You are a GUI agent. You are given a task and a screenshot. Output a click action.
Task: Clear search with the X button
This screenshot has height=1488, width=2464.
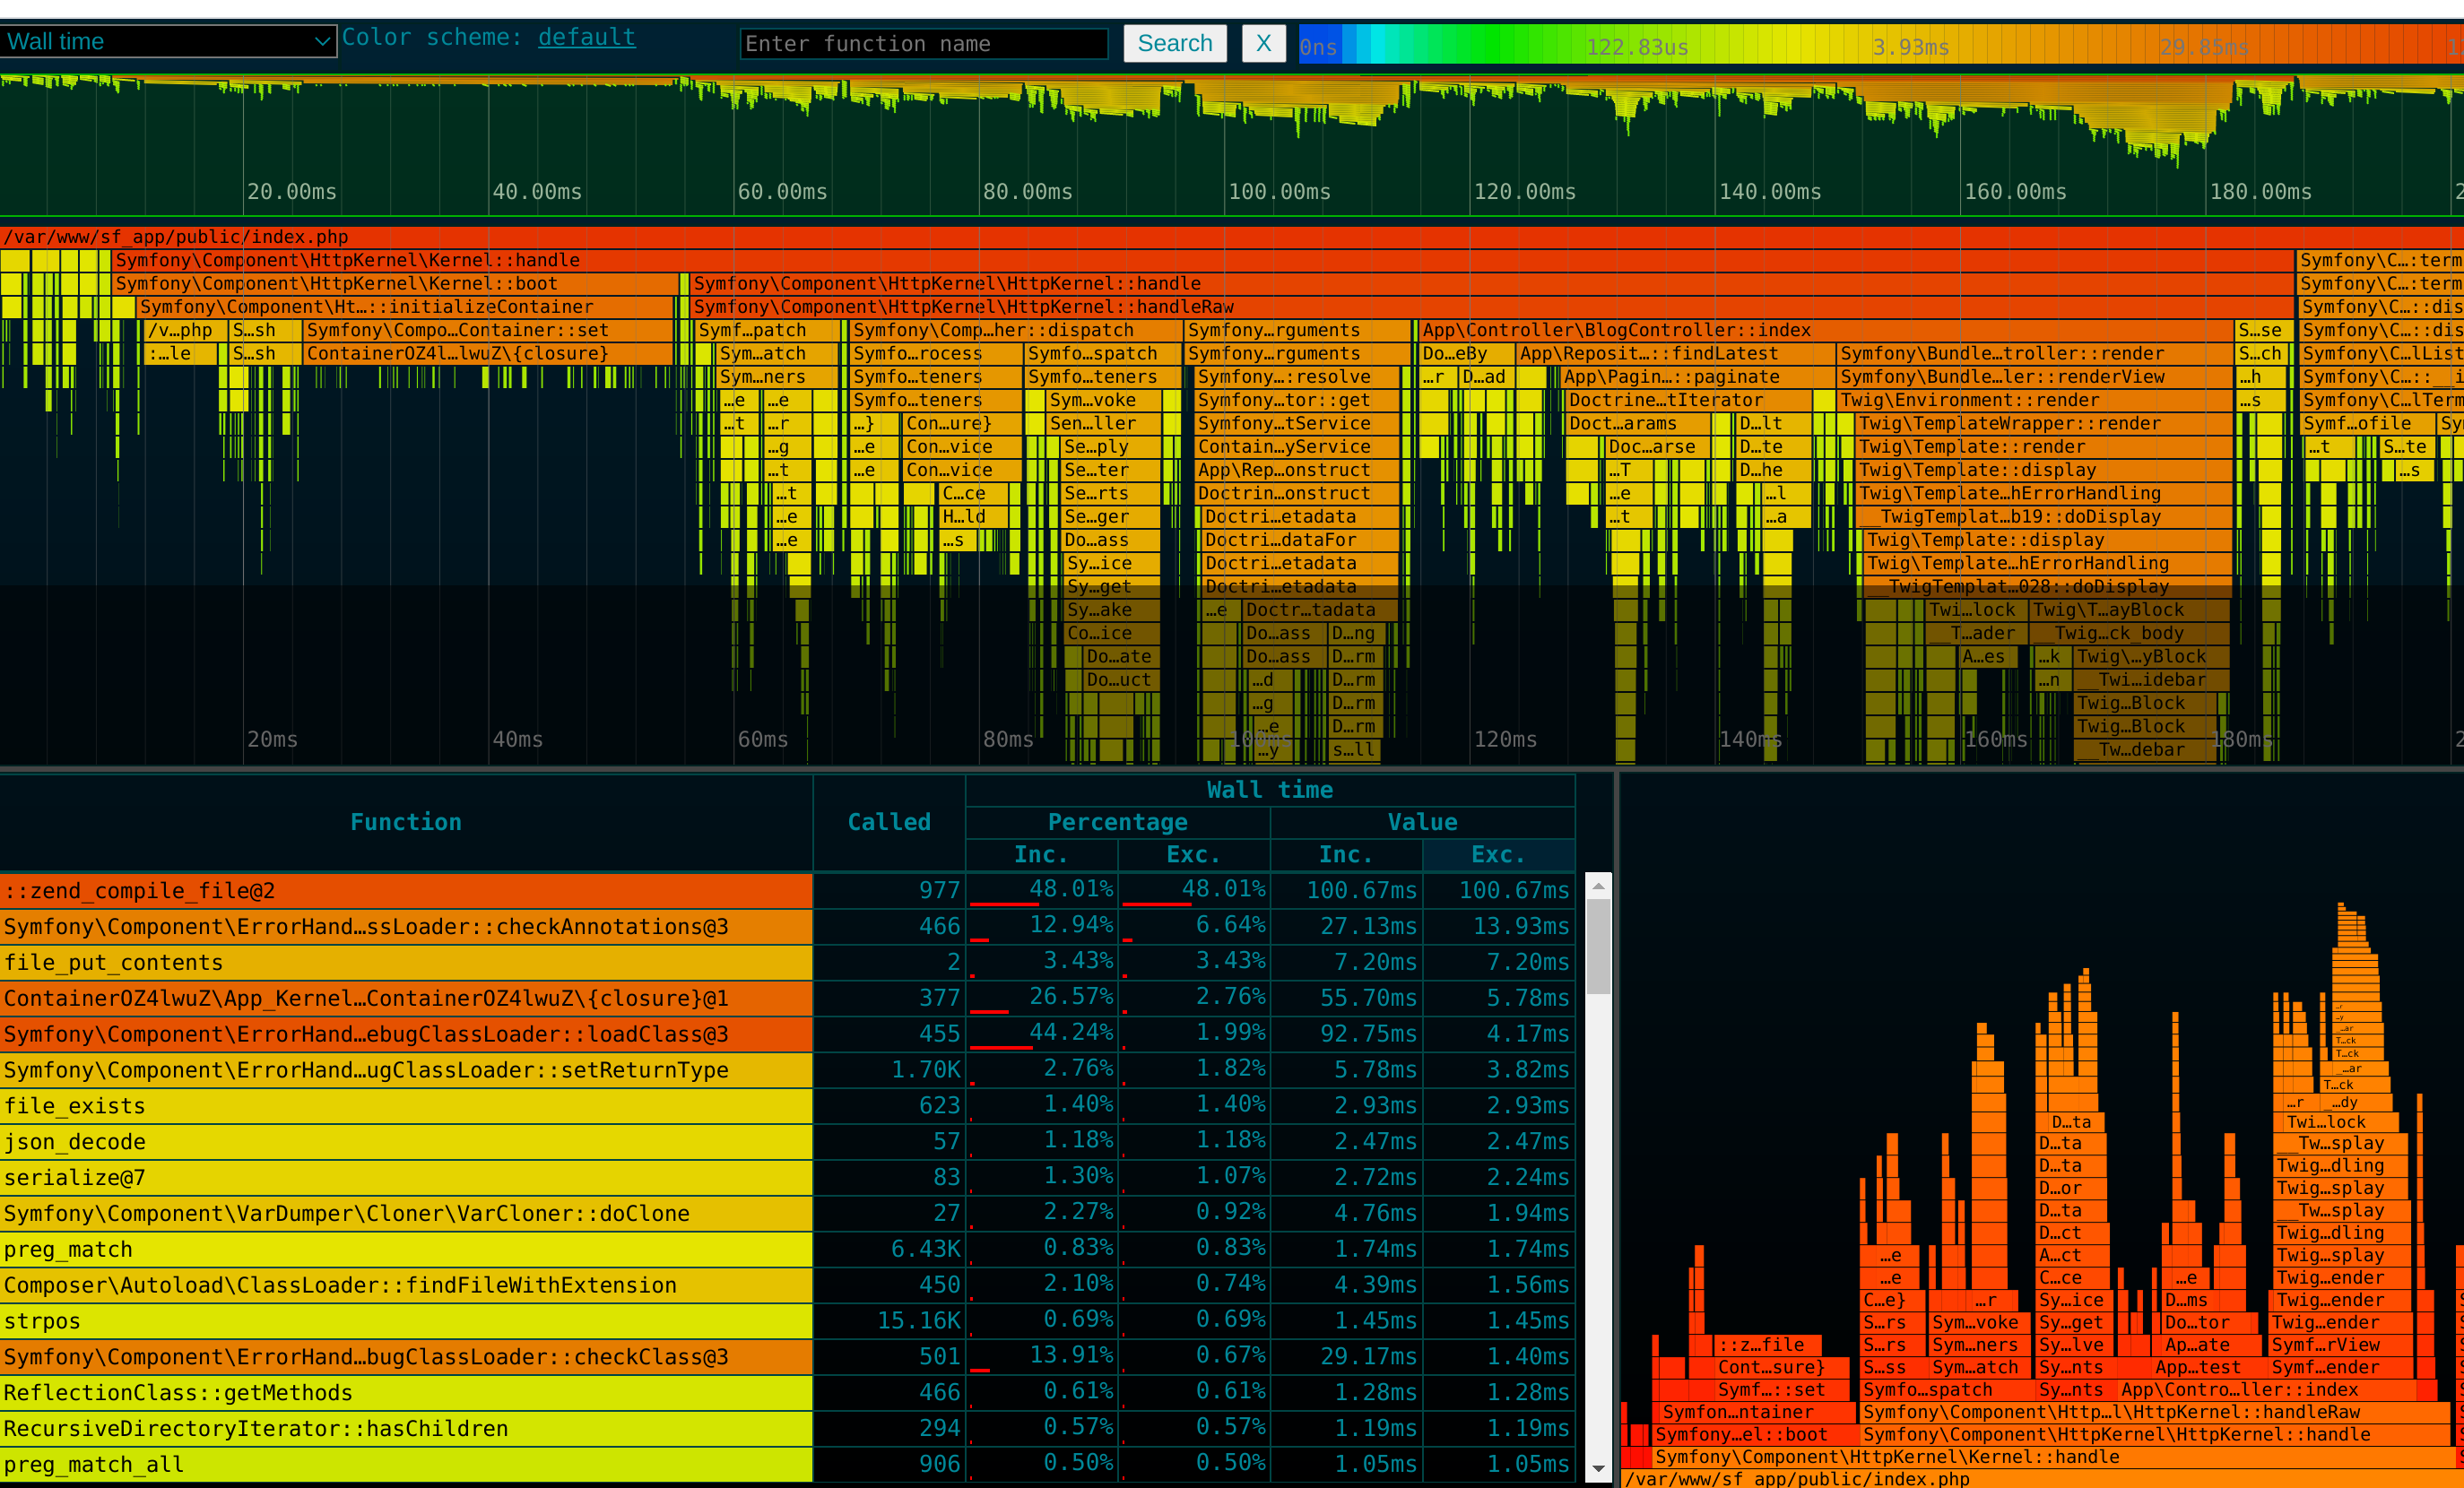click(x=1263, y=43)
